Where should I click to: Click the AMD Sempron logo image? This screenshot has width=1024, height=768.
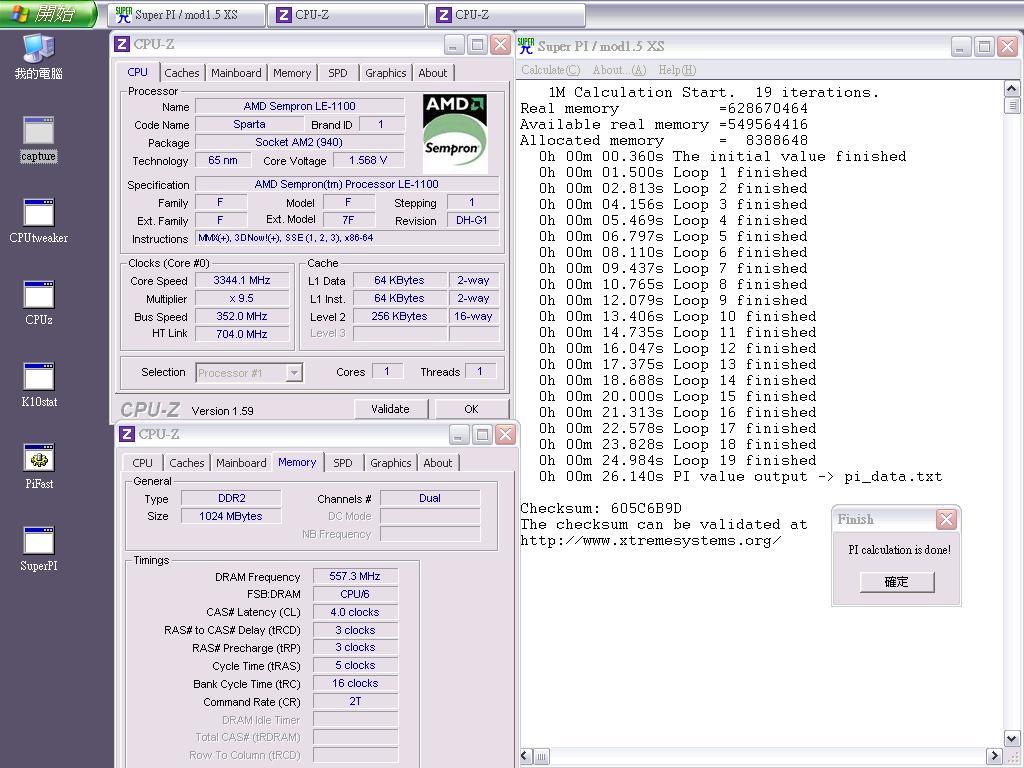click(x=455, y=133)
